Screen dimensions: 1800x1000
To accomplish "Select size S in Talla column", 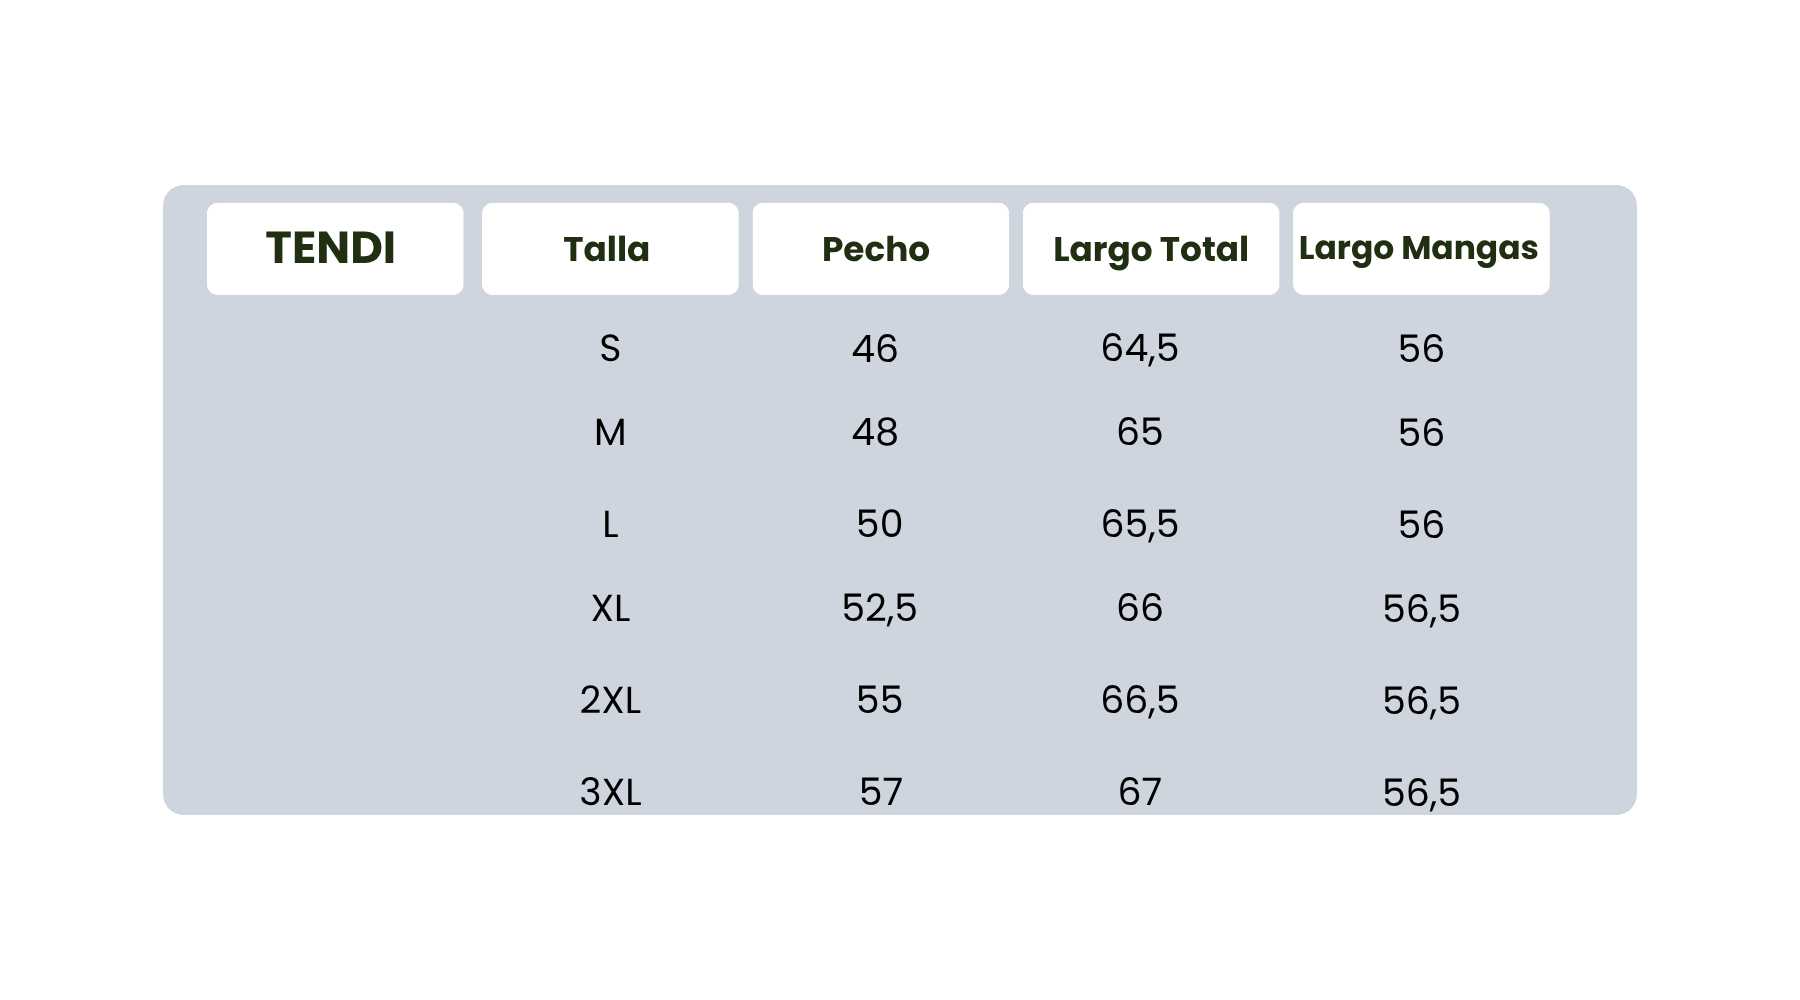I will point(610,349).
